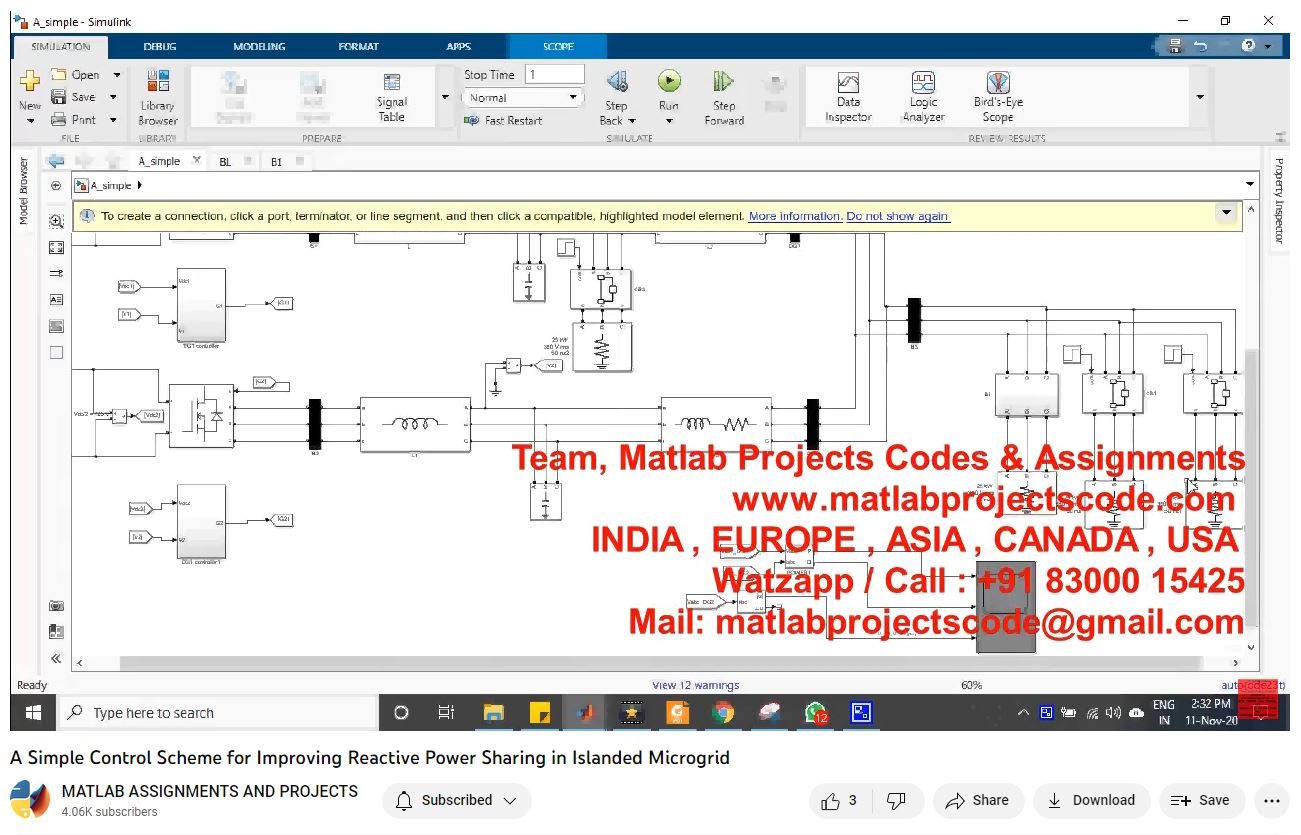Expand the Review Results gallery arrow

(x=1199, y=97)
